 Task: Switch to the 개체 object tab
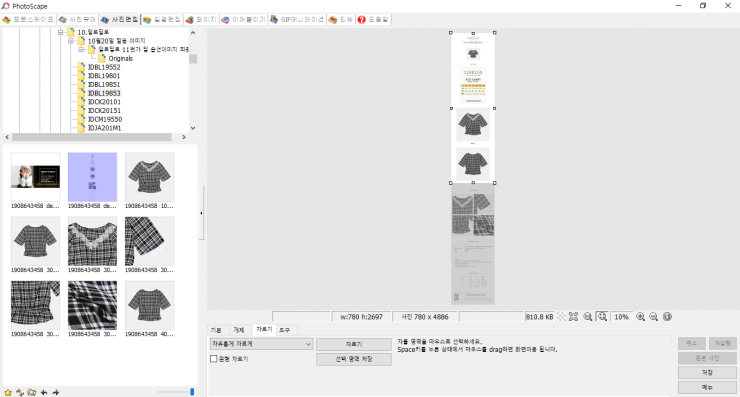click(239, 330)
